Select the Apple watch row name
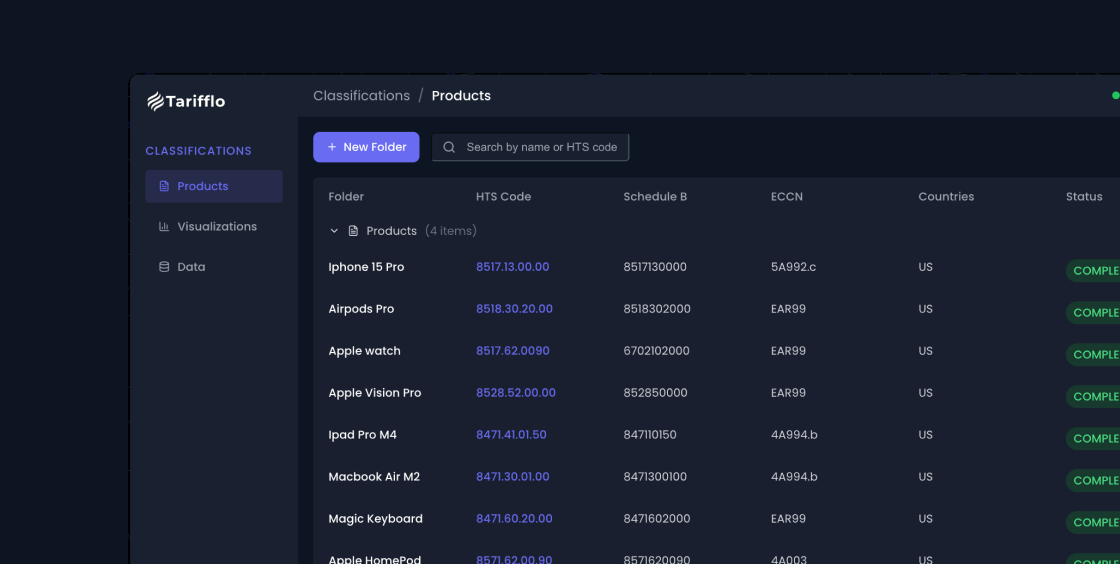 pos(364,351)
